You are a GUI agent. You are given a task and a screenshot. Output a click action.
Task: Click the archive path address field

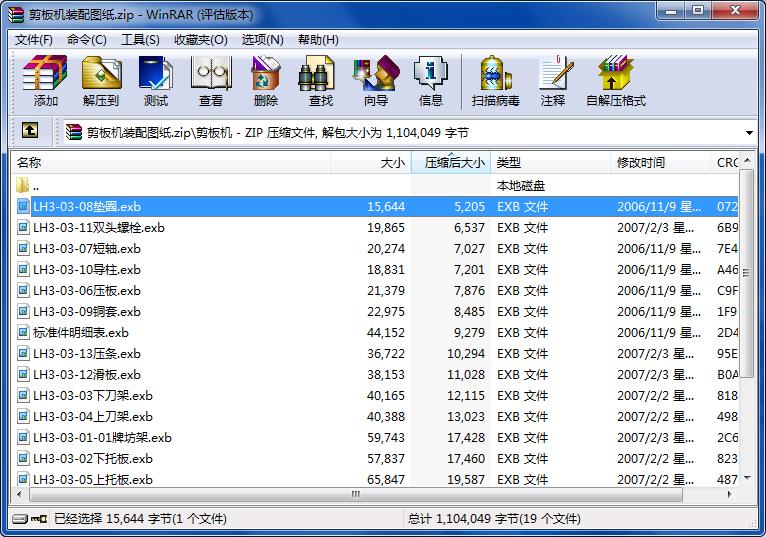[408, 132]
